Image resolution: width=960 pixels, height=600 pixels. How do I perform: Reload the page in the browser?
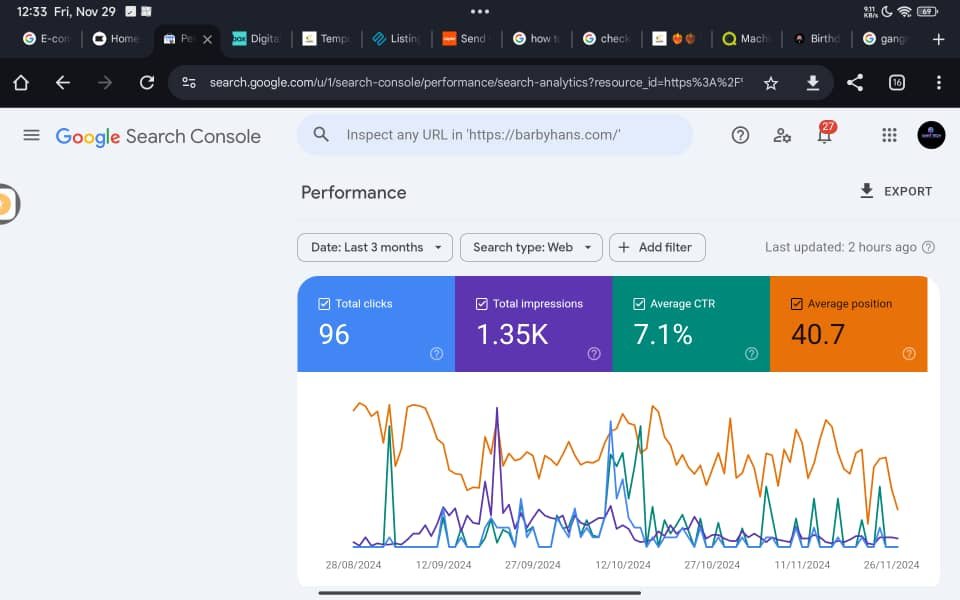click(x=147, y=83)
